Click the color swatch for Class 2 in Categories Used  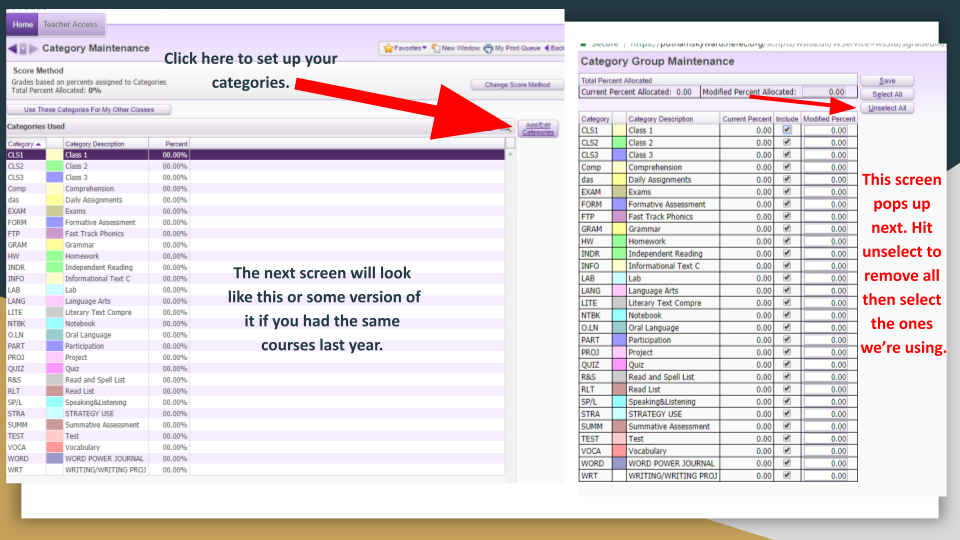[54, 166]
